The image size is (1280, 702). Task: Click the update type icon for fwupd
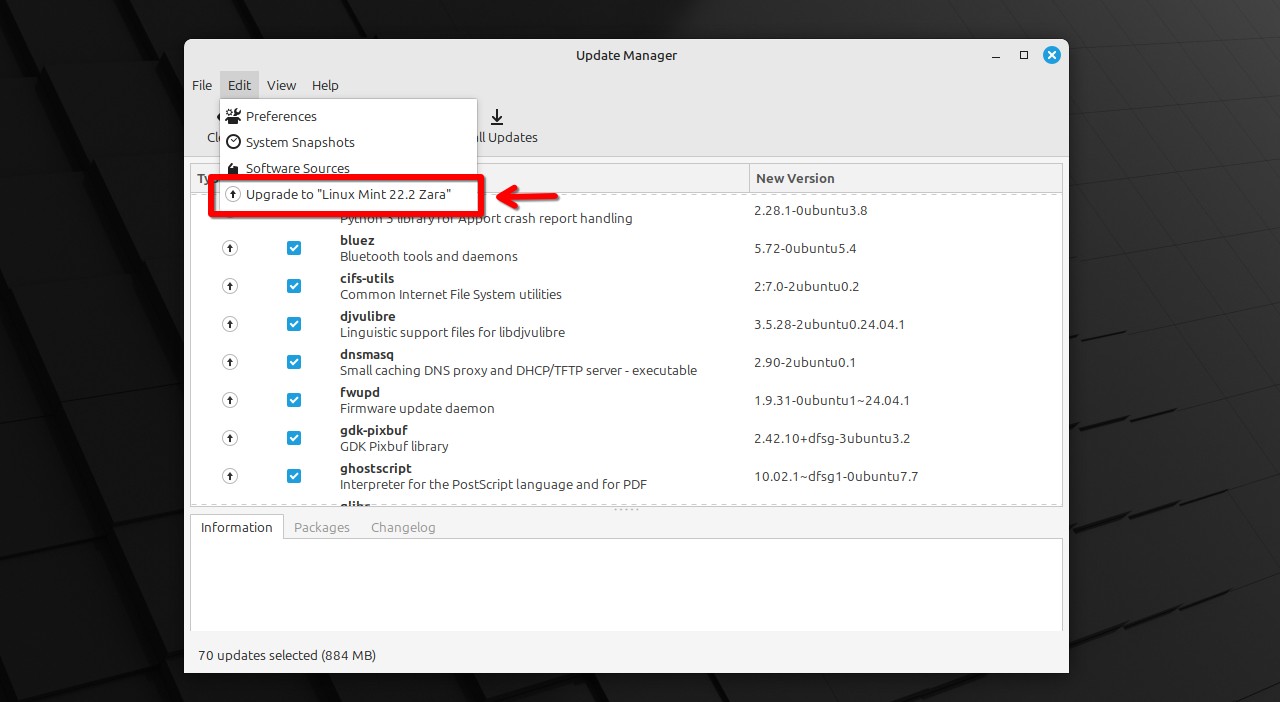pyautogui.click(x=230, y=400)
